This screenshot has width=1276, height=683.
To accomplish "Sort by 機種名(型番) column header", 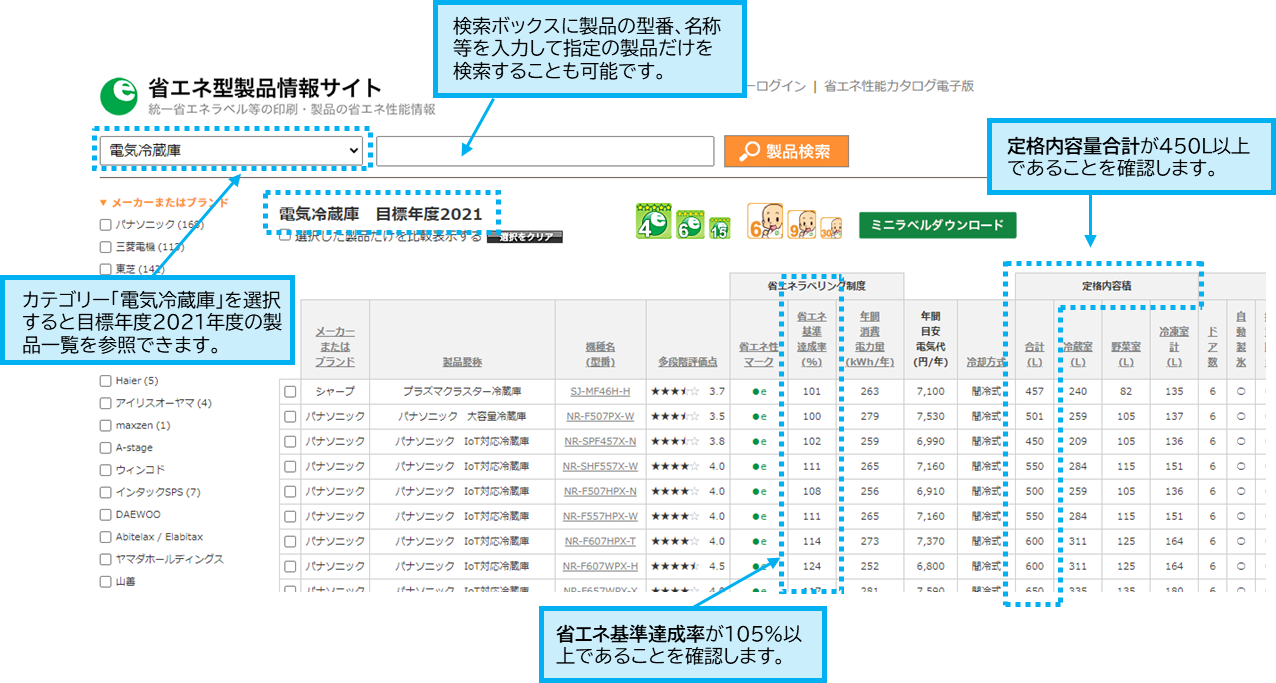I will tap(600, 354).
